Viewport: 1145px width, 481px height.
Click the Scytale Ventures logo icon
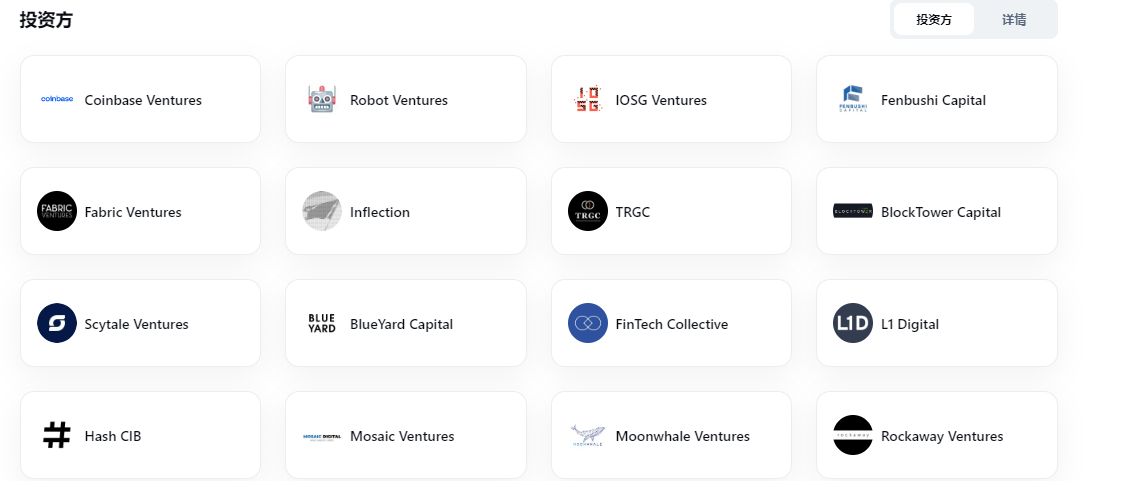click(57, 323)
